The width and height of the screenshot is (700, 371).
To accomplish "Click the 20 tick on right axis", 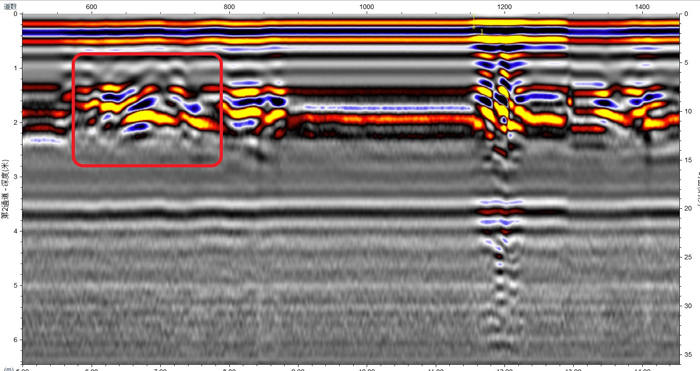I will pyautogui.click(x=688, y=208).
